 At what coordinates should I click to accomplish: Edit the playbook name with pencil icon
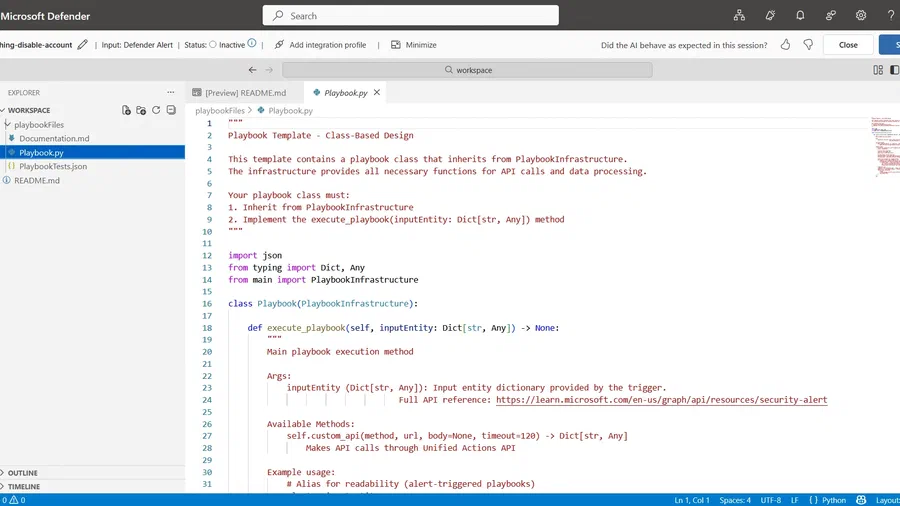point(83,45)
